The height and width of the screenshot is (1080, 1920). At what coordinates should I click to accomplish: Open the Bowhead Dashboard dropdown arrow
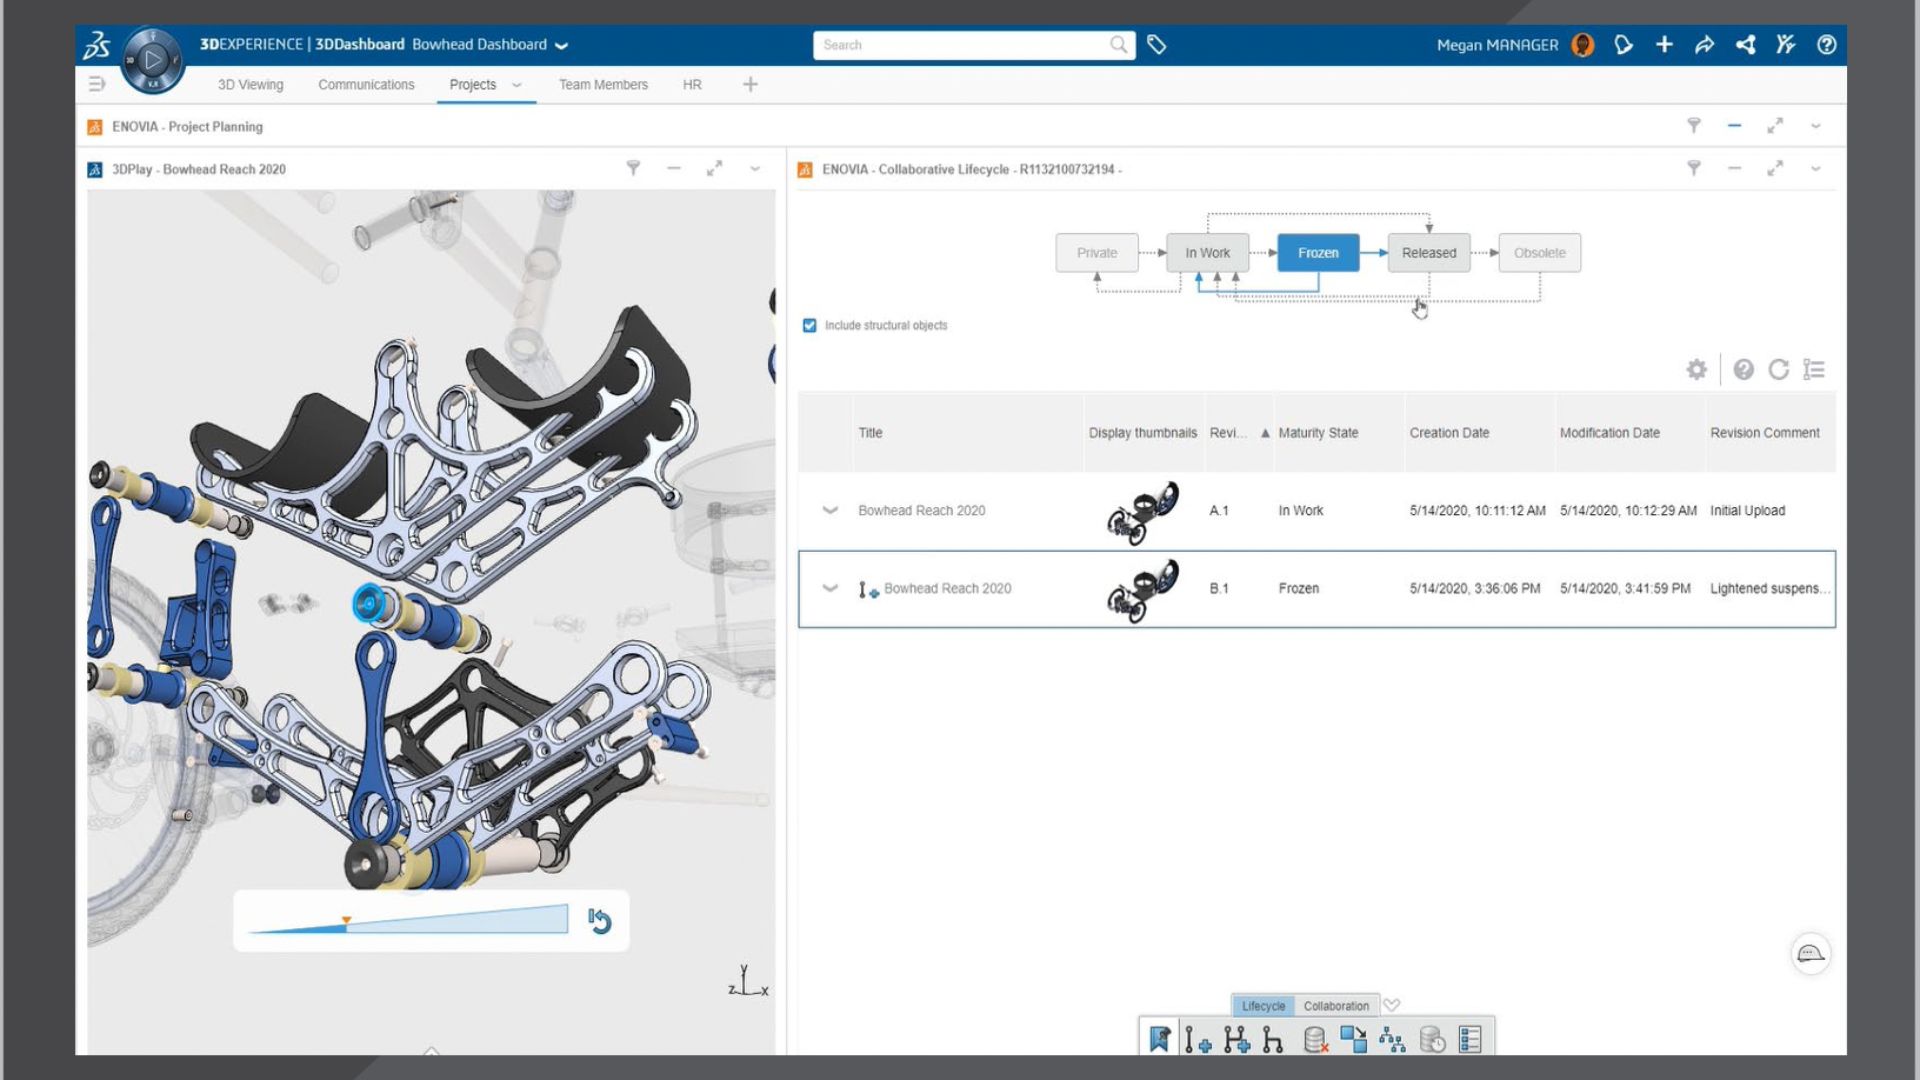tap(562, 46)
